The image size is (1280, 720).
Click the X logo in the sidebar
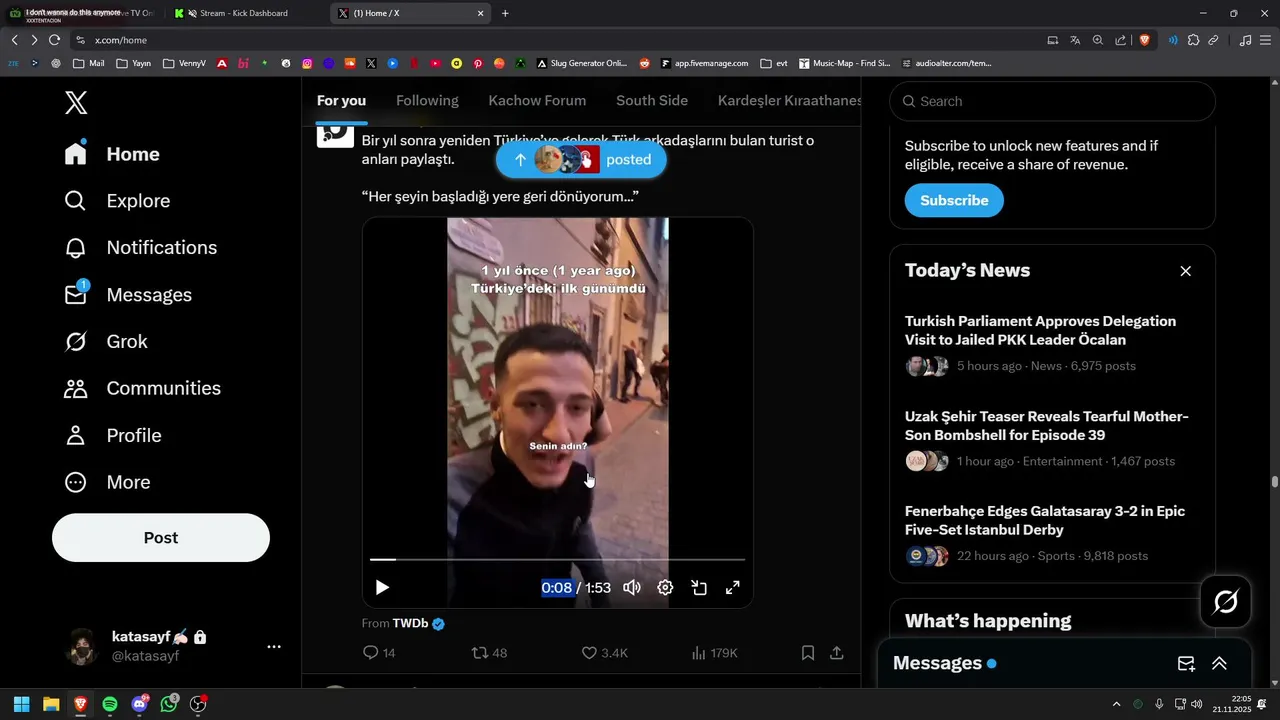coord(76,102)
